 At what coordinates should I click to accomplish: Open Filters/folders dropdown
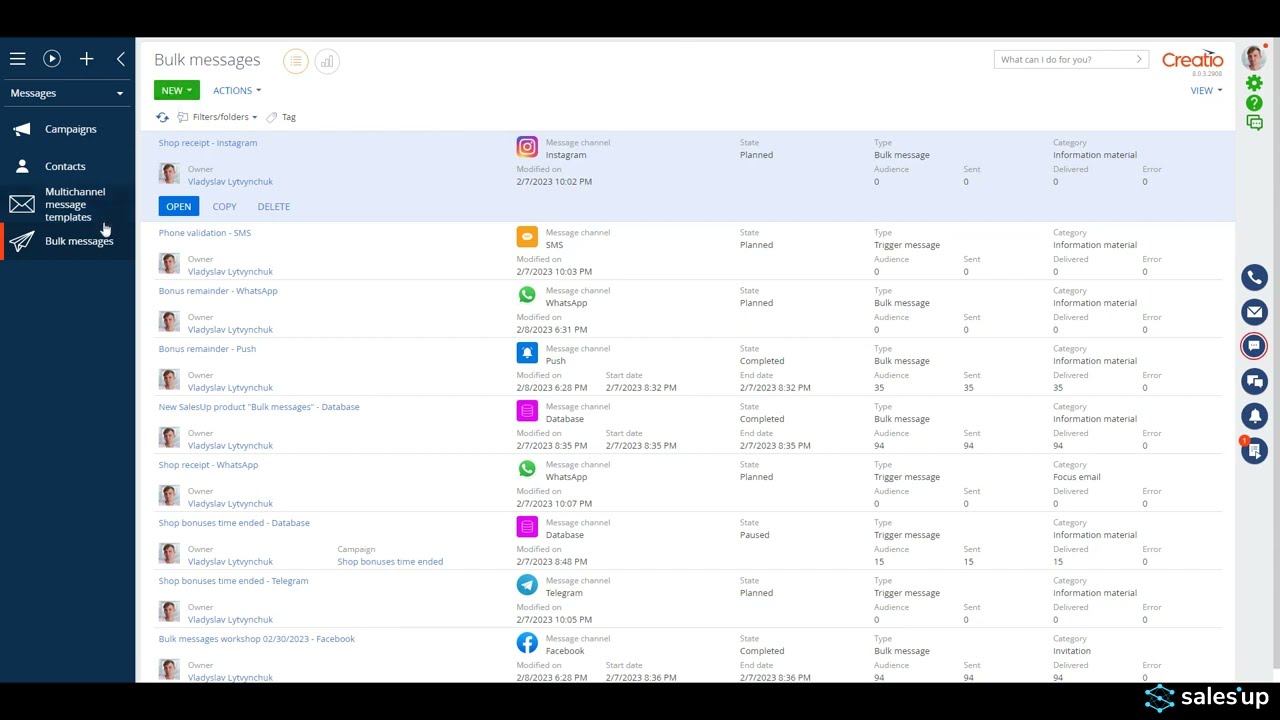pos(218,117)
